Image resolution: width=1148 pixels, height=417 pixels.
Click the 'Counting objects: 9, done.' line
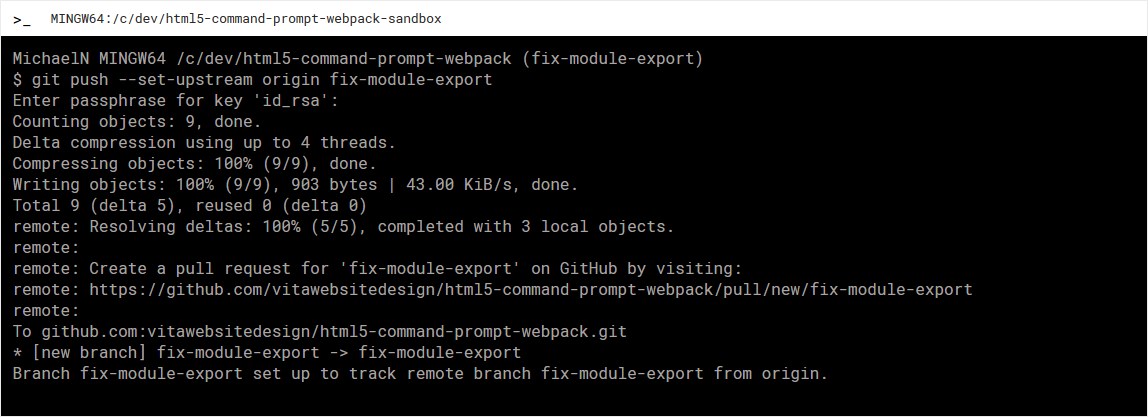pyautogui.click(x=137, y=122)
